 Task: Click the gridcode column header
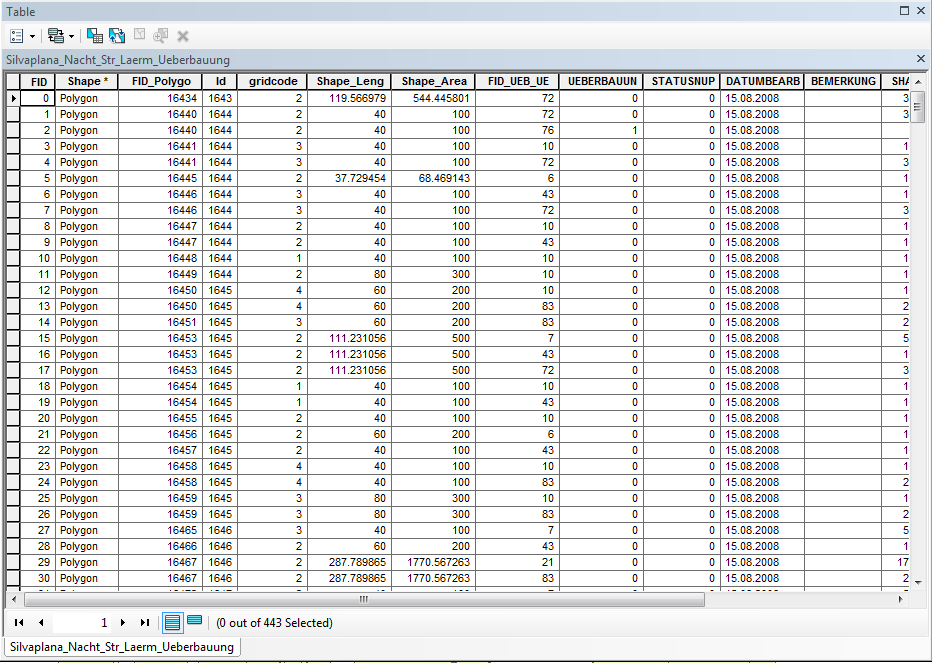(270, 81)
